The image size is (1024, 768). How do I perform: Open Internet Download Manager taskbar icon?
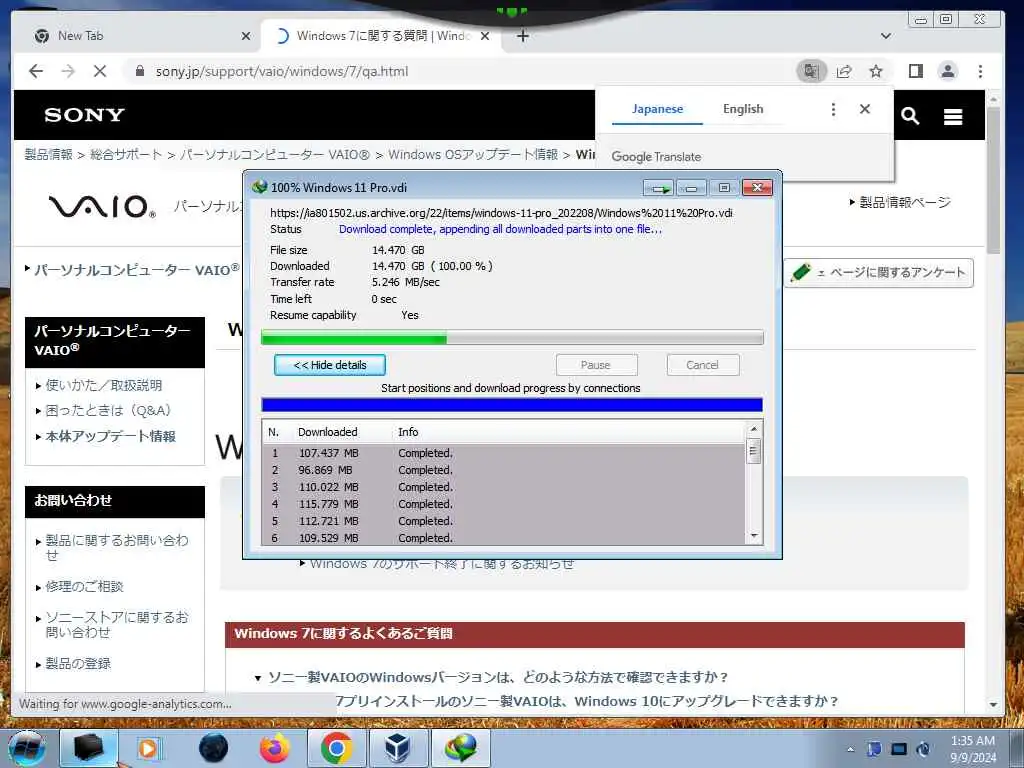[x=460, y=748]
